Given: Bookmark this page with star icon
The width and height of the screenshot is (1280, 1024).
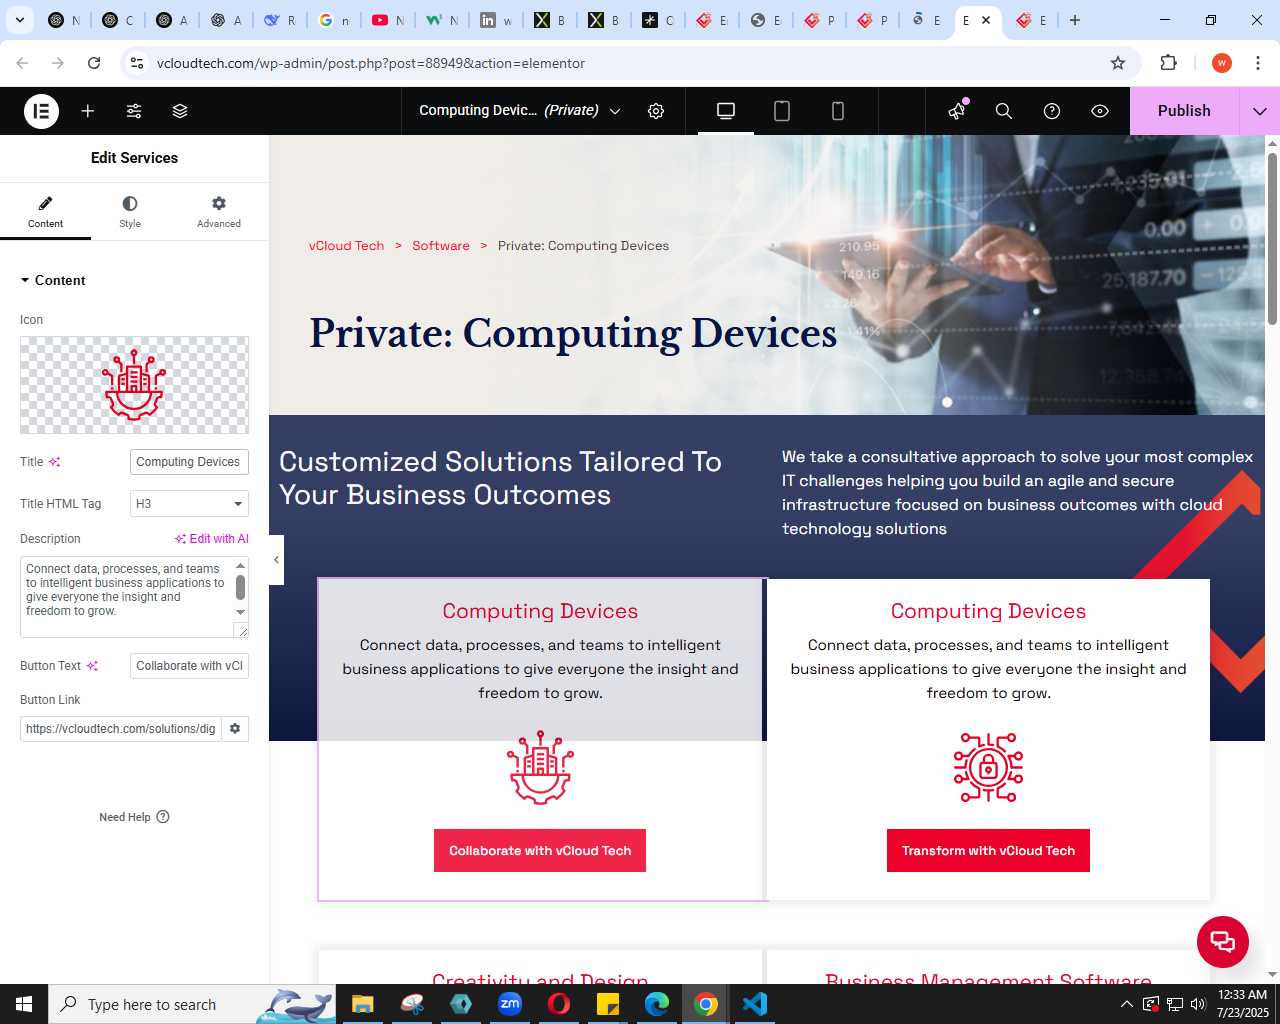Looking at the screenshot, I should [x=1118, y=63].
